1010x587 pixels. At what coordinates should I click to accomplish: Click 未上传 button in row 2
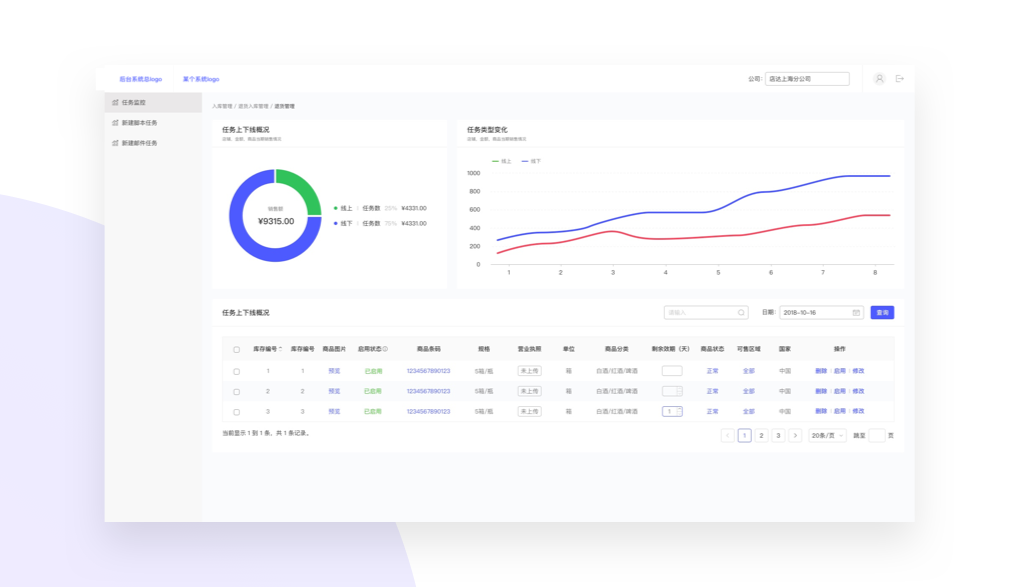tap(529, 391)
